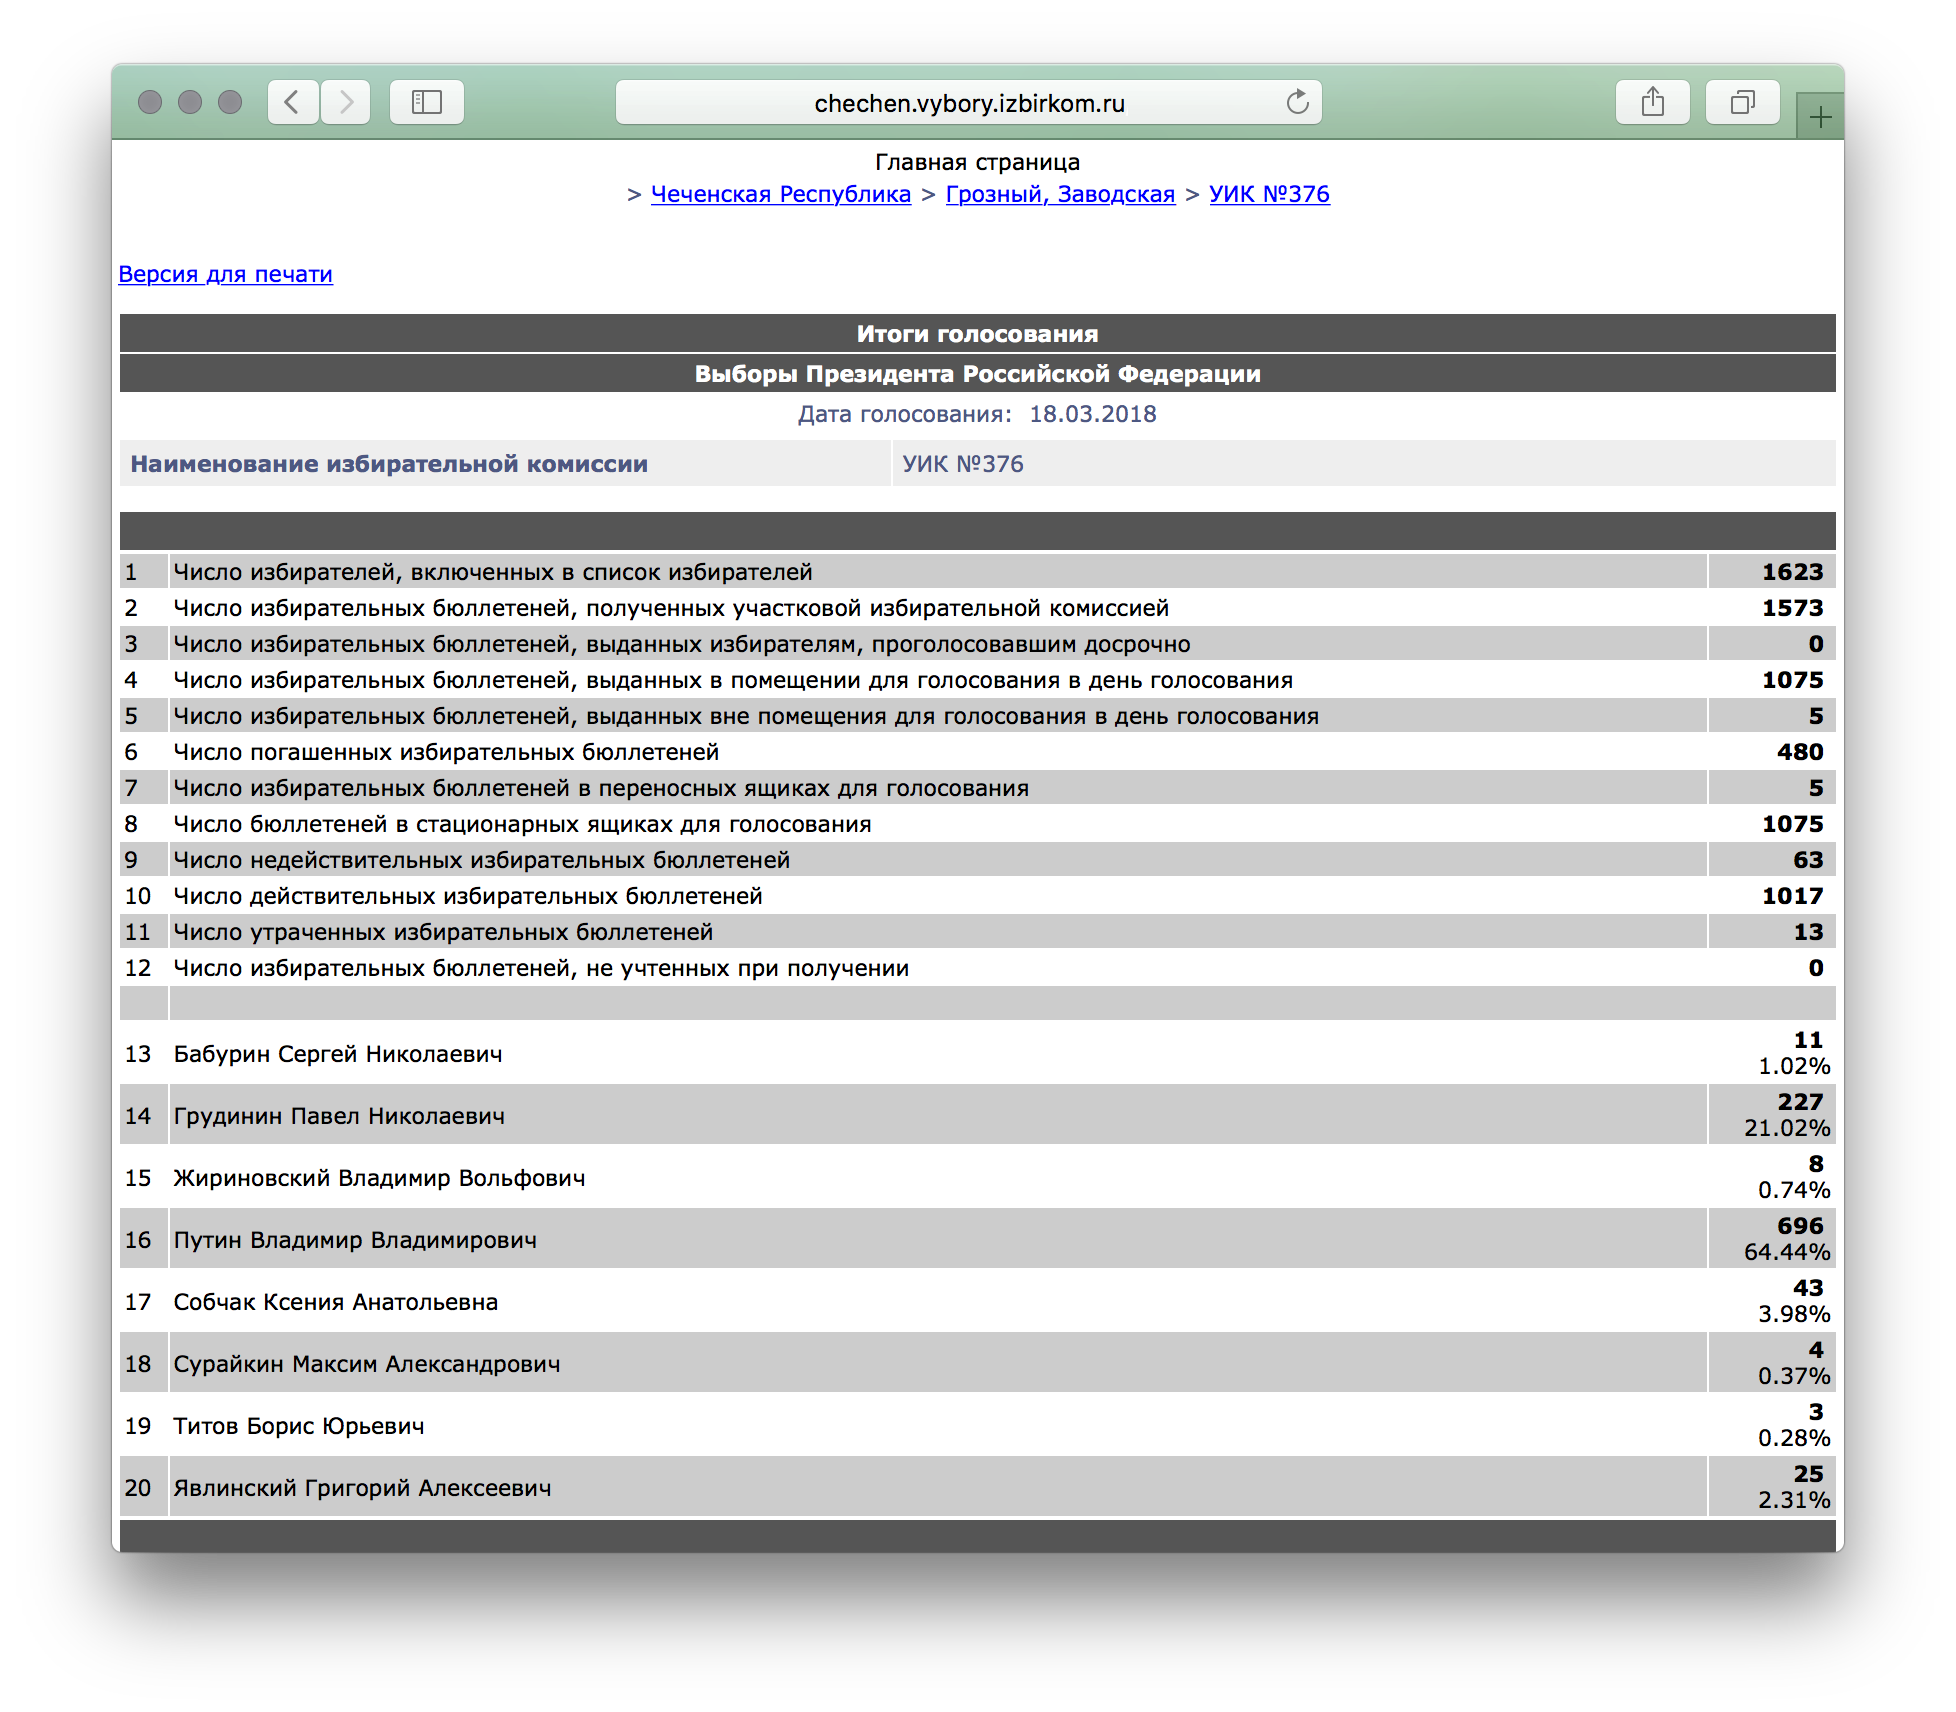Click the Главная страница text
Screen dimensions: 1956x1712
click(x=977, y=162)
